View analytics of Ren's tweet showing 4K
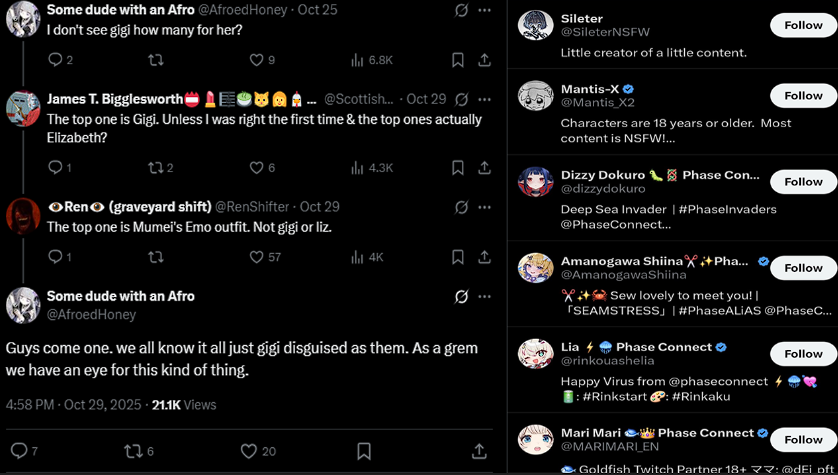 coord(366,257)
